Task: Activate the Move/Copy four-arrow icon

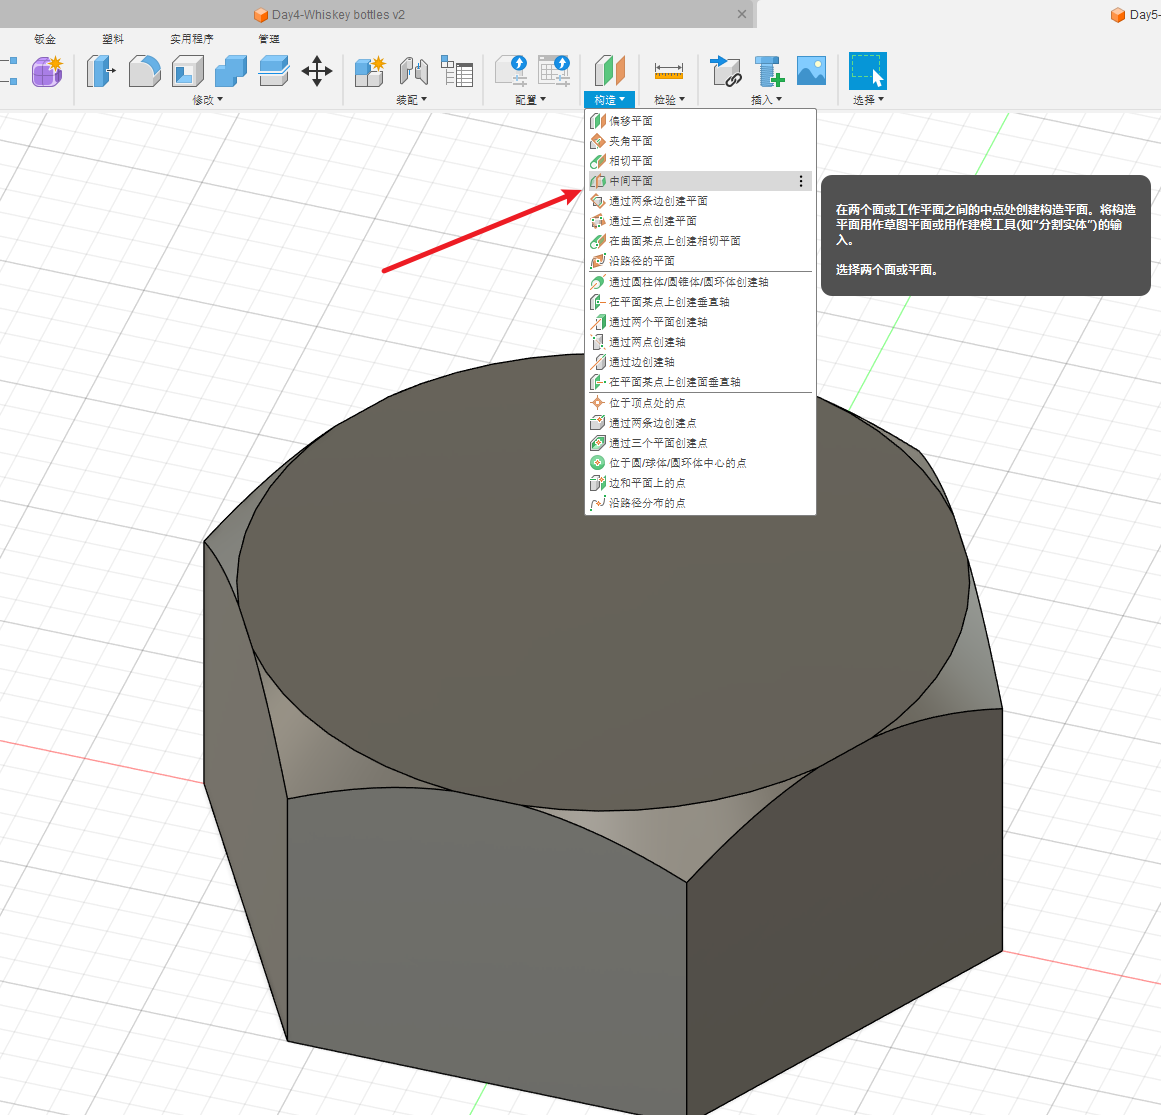Action: (x=317, y=71)
